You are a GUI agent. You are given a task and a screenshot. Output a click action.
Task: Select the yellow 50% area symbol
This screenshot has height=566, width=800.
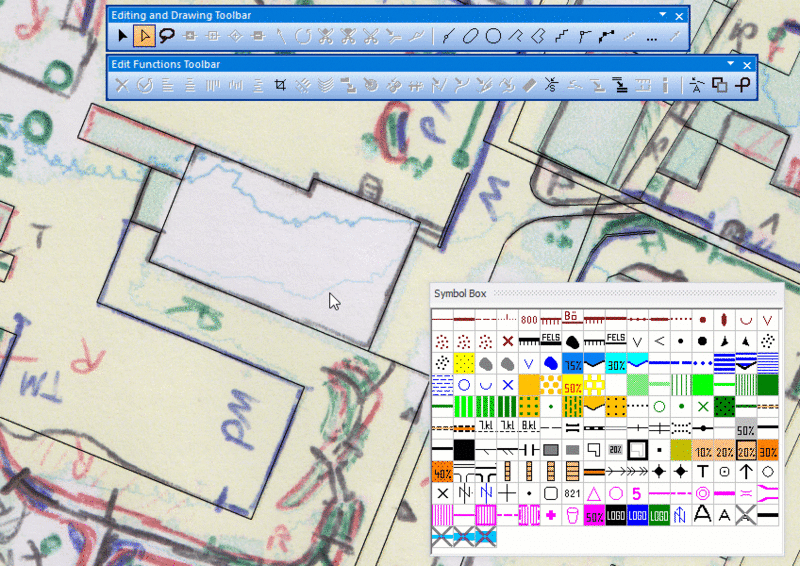572,385
